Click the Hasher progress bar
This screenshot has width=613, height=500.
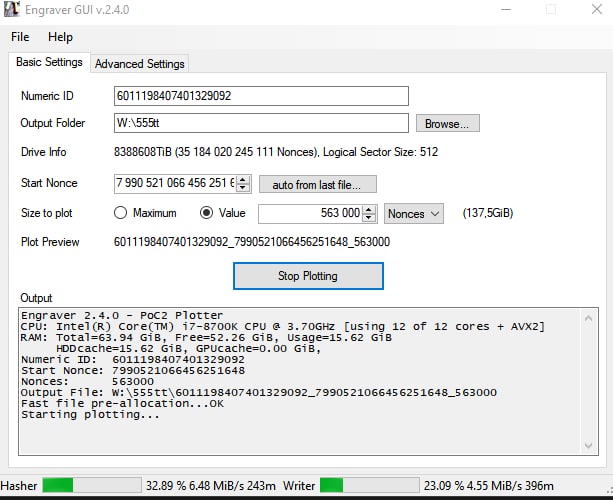tap(92, 486)
